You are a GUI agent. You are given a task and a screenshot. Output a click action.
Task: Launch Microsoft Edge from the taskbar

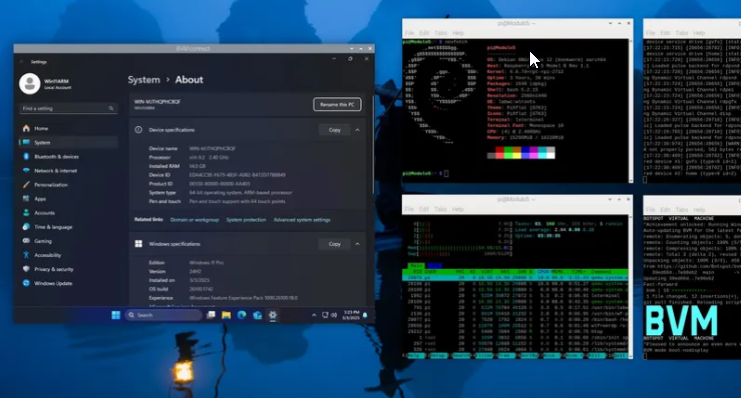coord(241,315)
